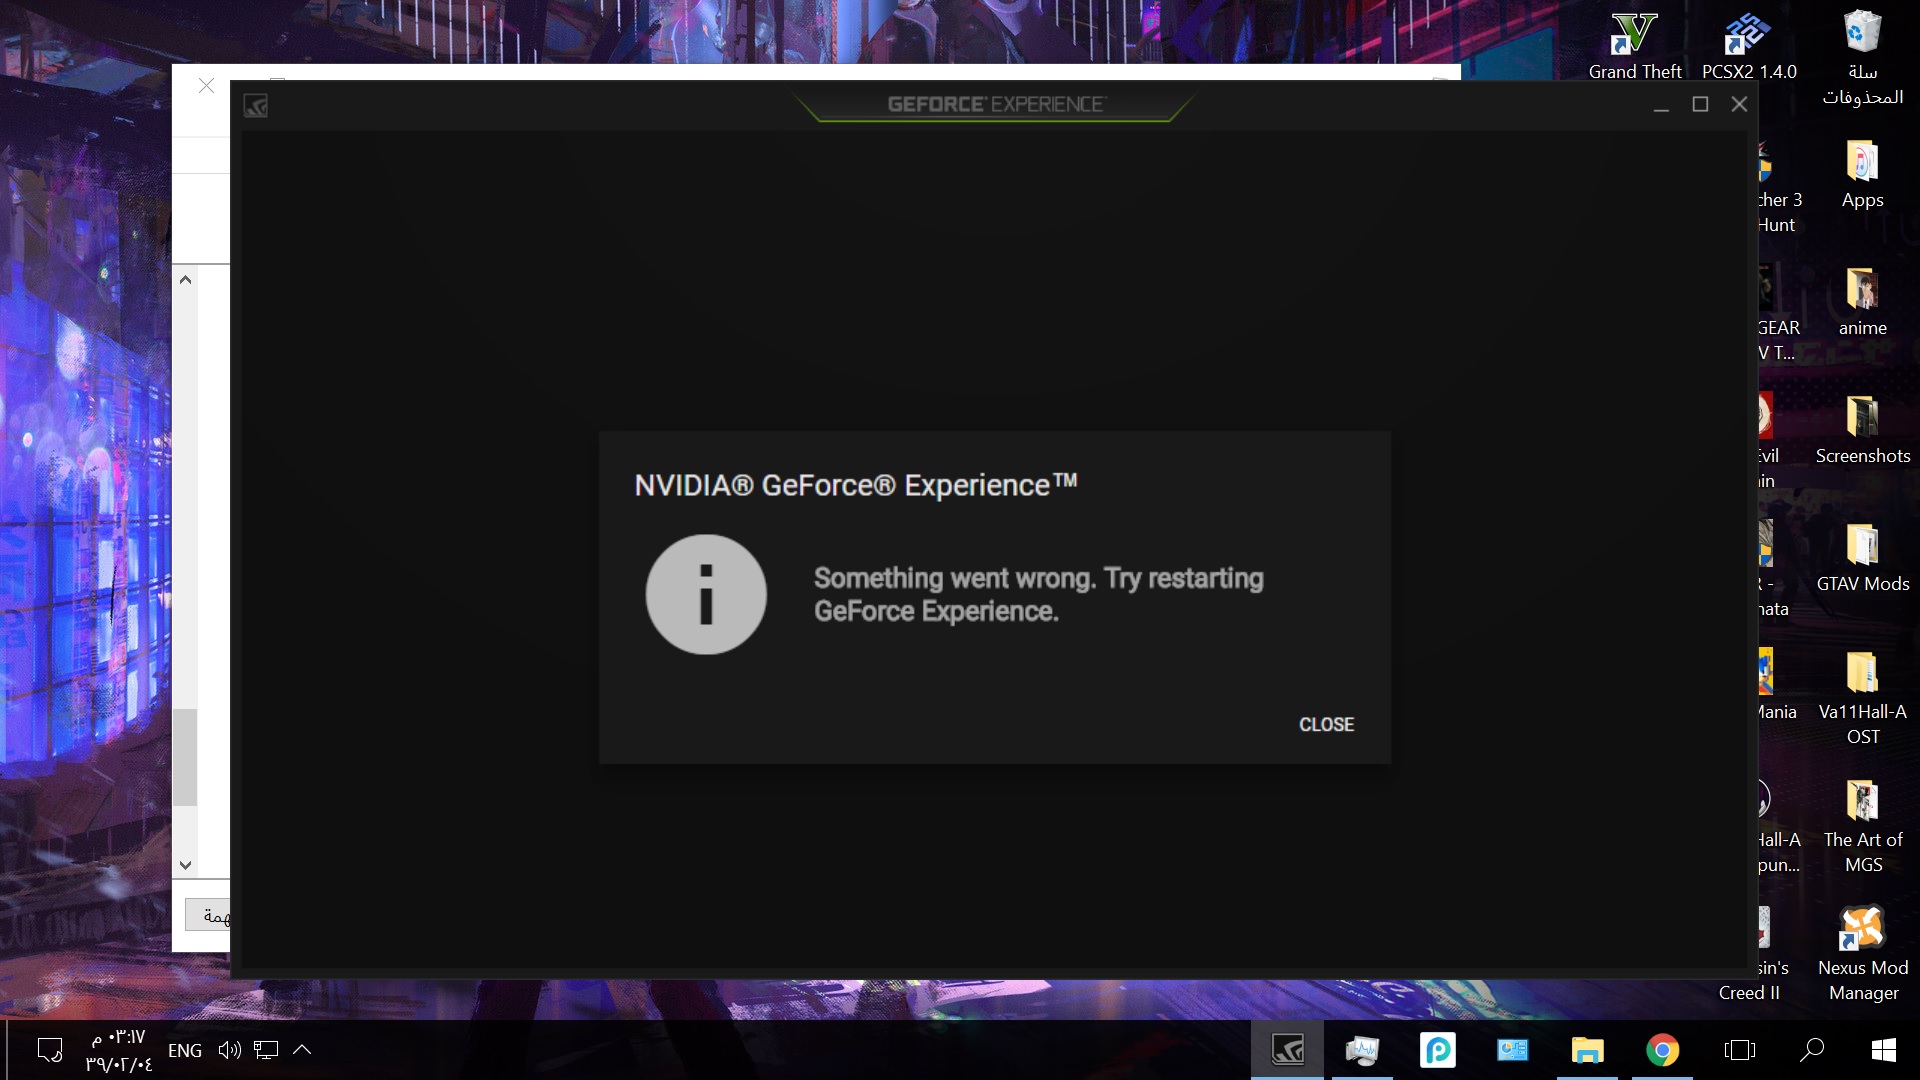Show hidden system tray icons
Screen dimensions: 1920x1080
302,1050
